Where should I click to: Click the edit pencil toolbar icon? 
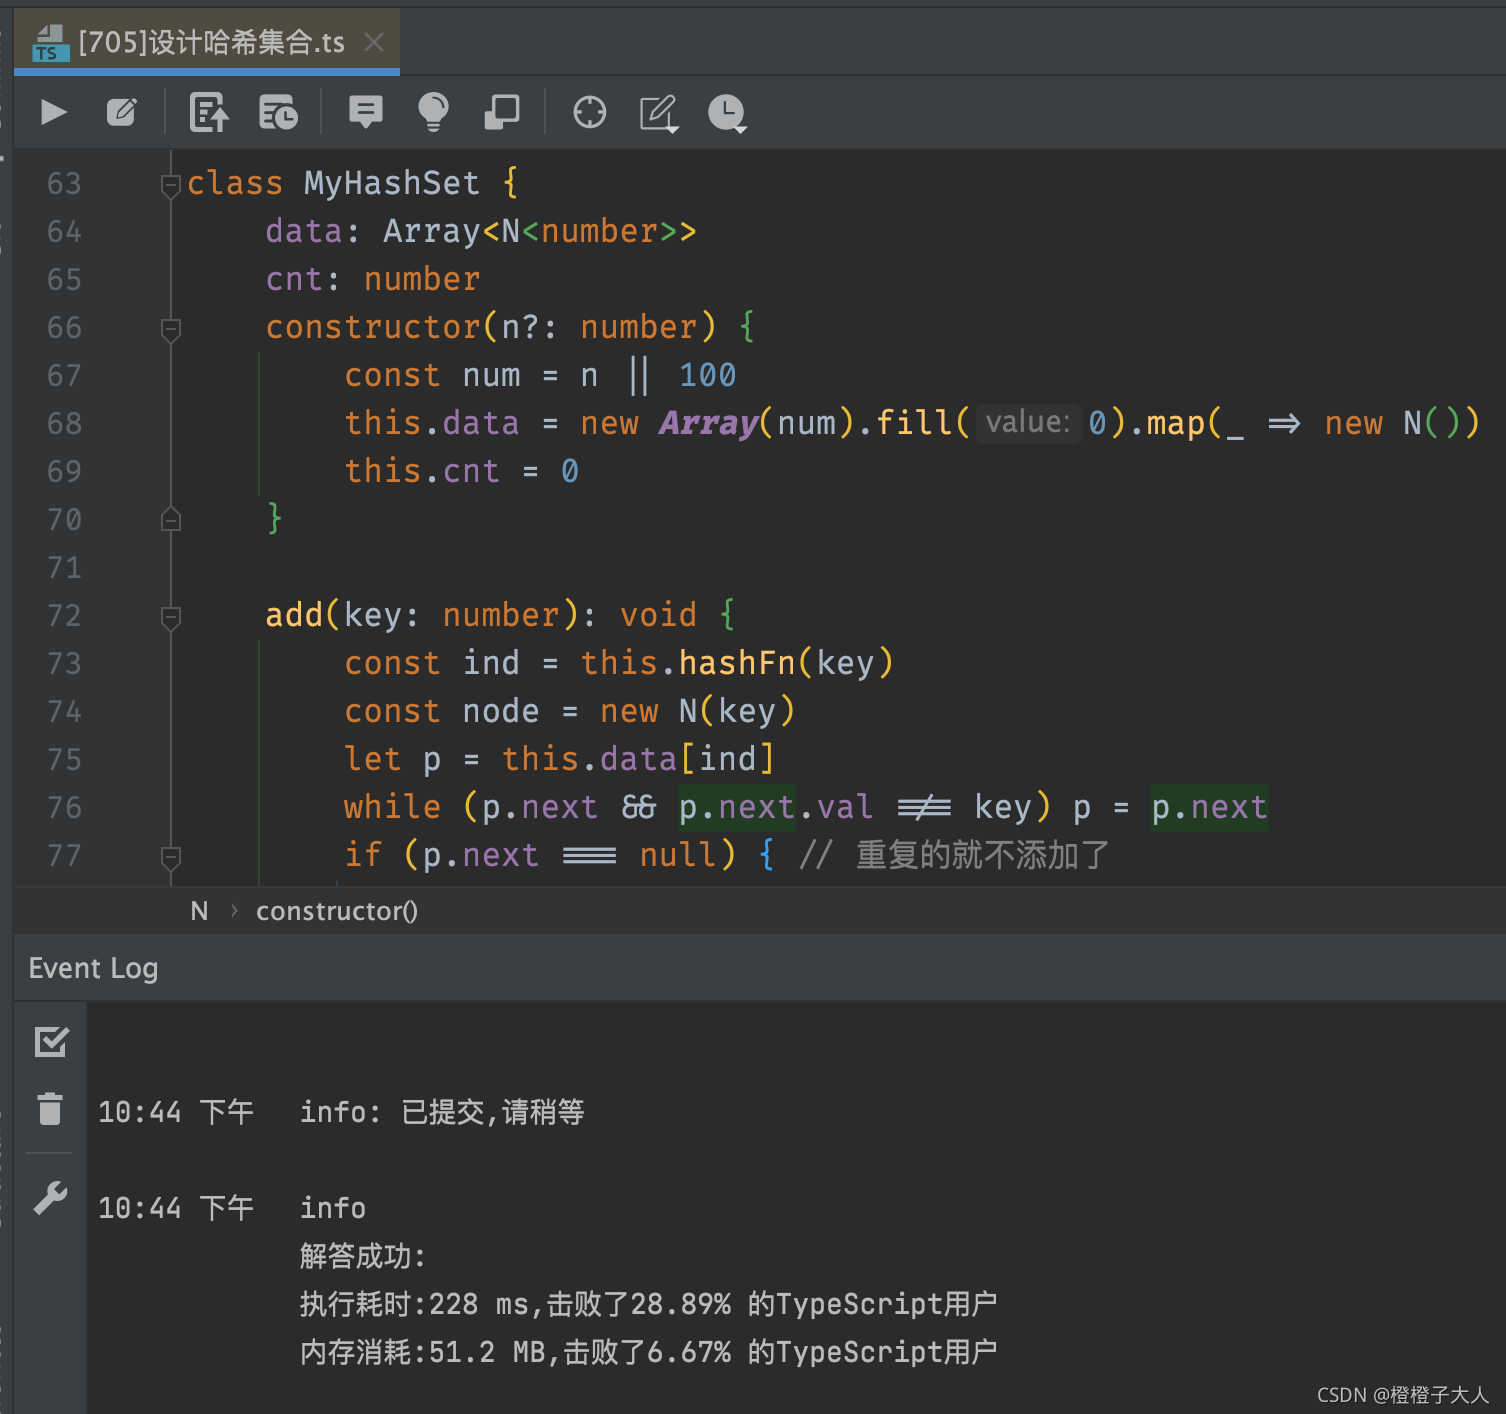[x=122, y=112]
